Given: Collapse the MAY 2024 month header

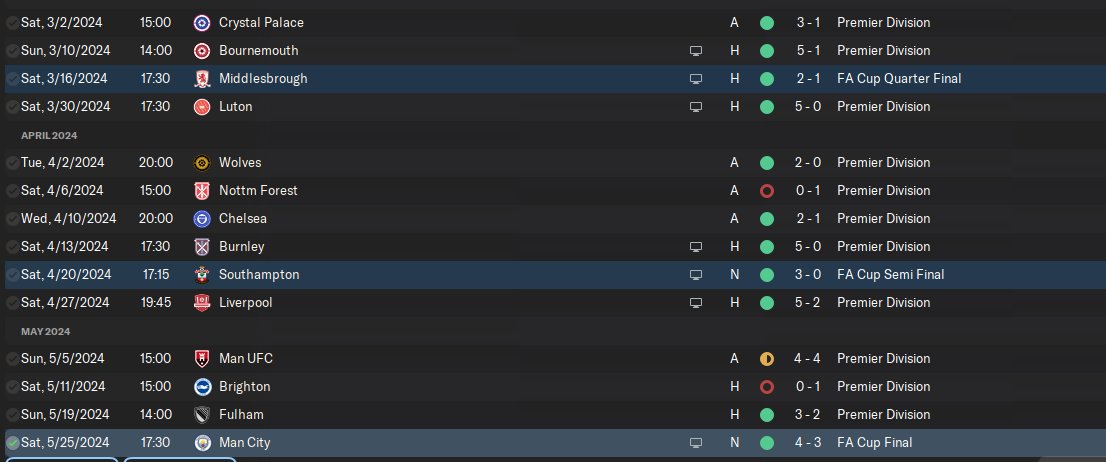Looking at the screenshot, I should coord(46,332).
